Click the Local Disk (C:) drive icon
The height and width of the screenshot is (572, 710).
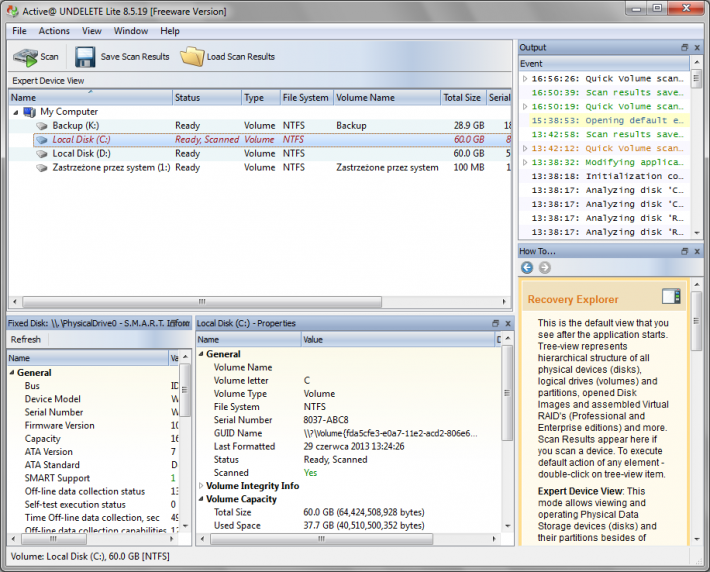click(x=42, y=140)
